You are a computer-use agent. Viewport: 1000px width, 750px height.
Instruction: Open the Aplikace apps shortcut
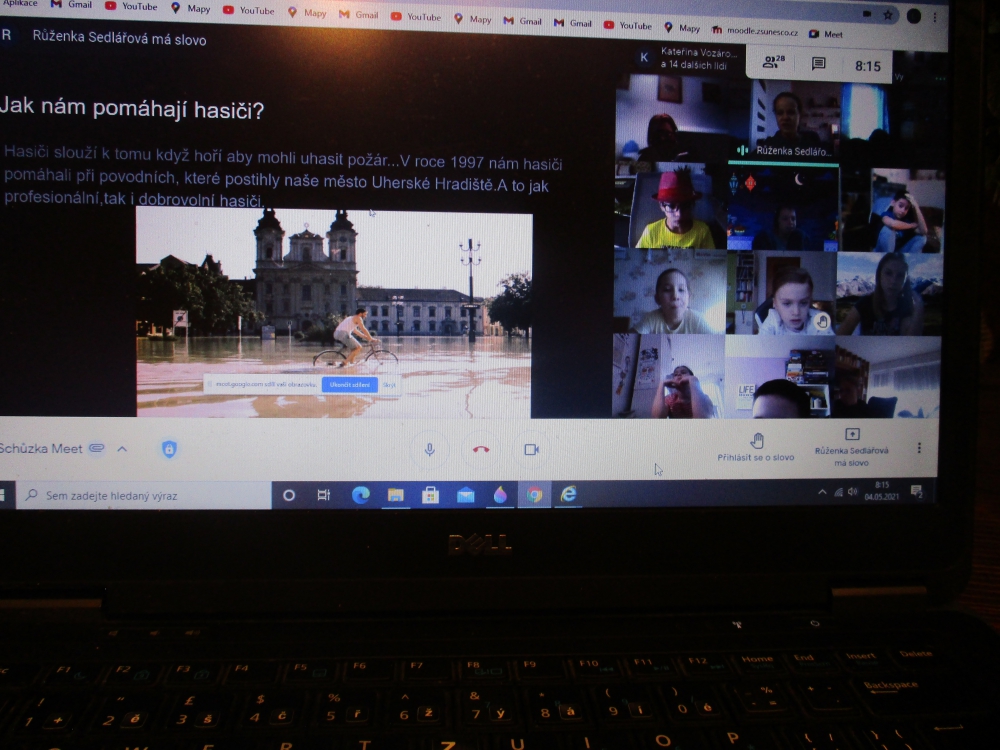[19, 3]
